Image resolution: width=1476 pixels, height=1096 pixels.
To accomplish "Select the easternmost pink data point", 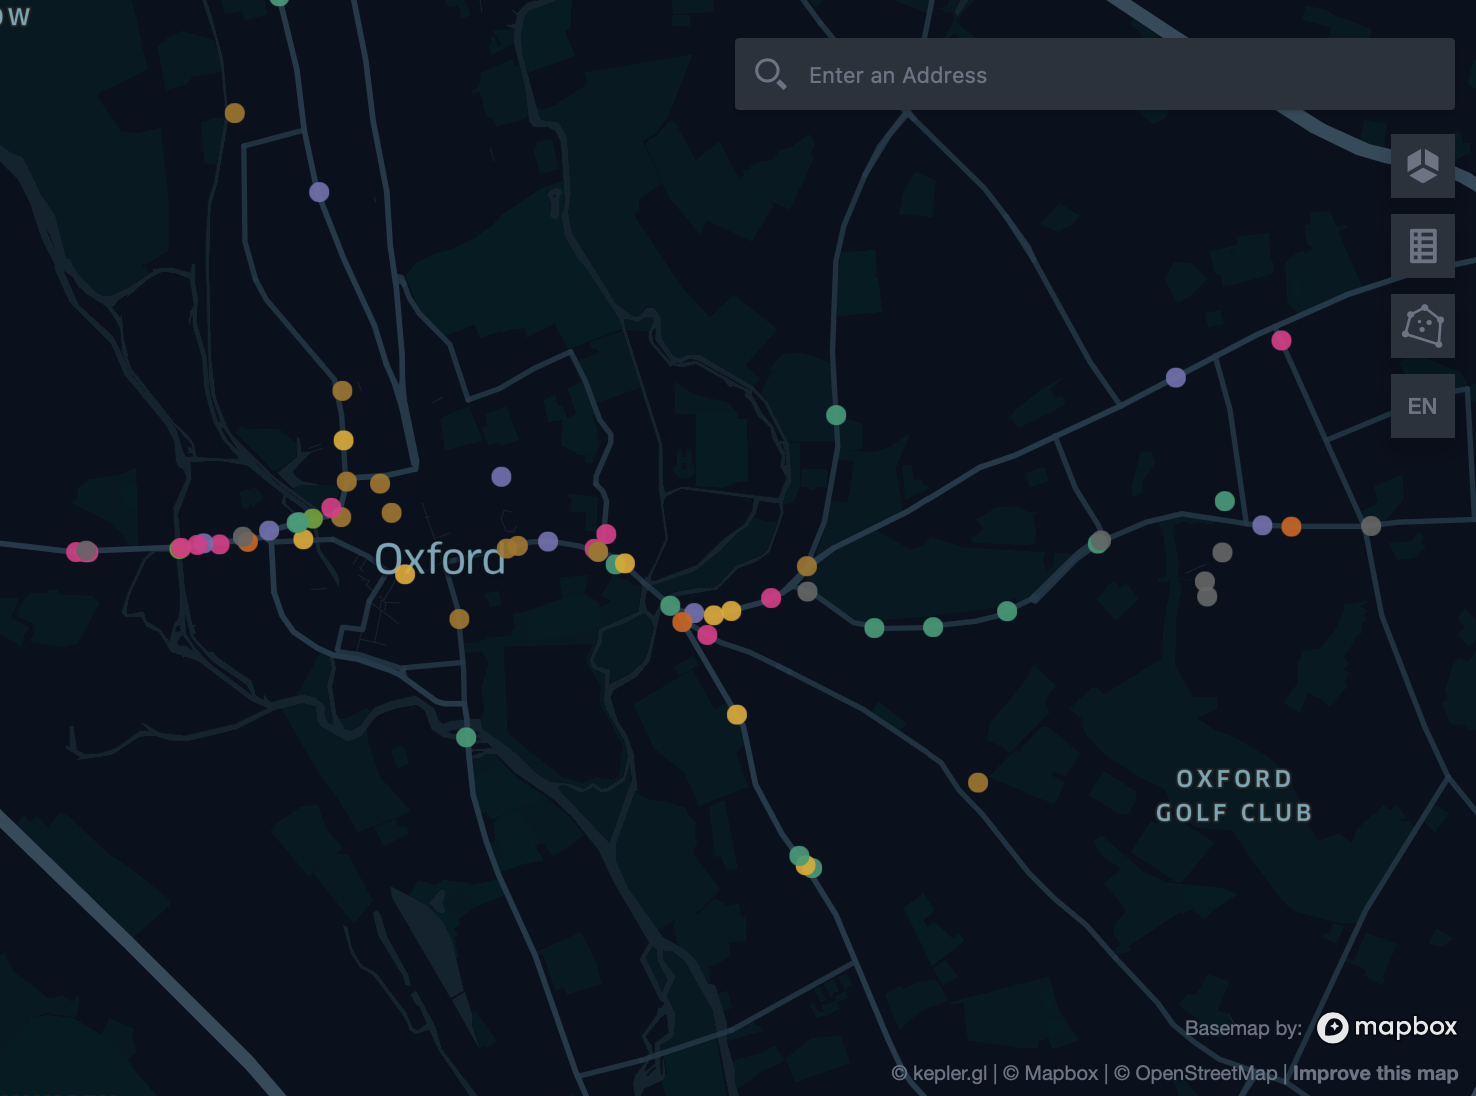I will point(1281,341).
